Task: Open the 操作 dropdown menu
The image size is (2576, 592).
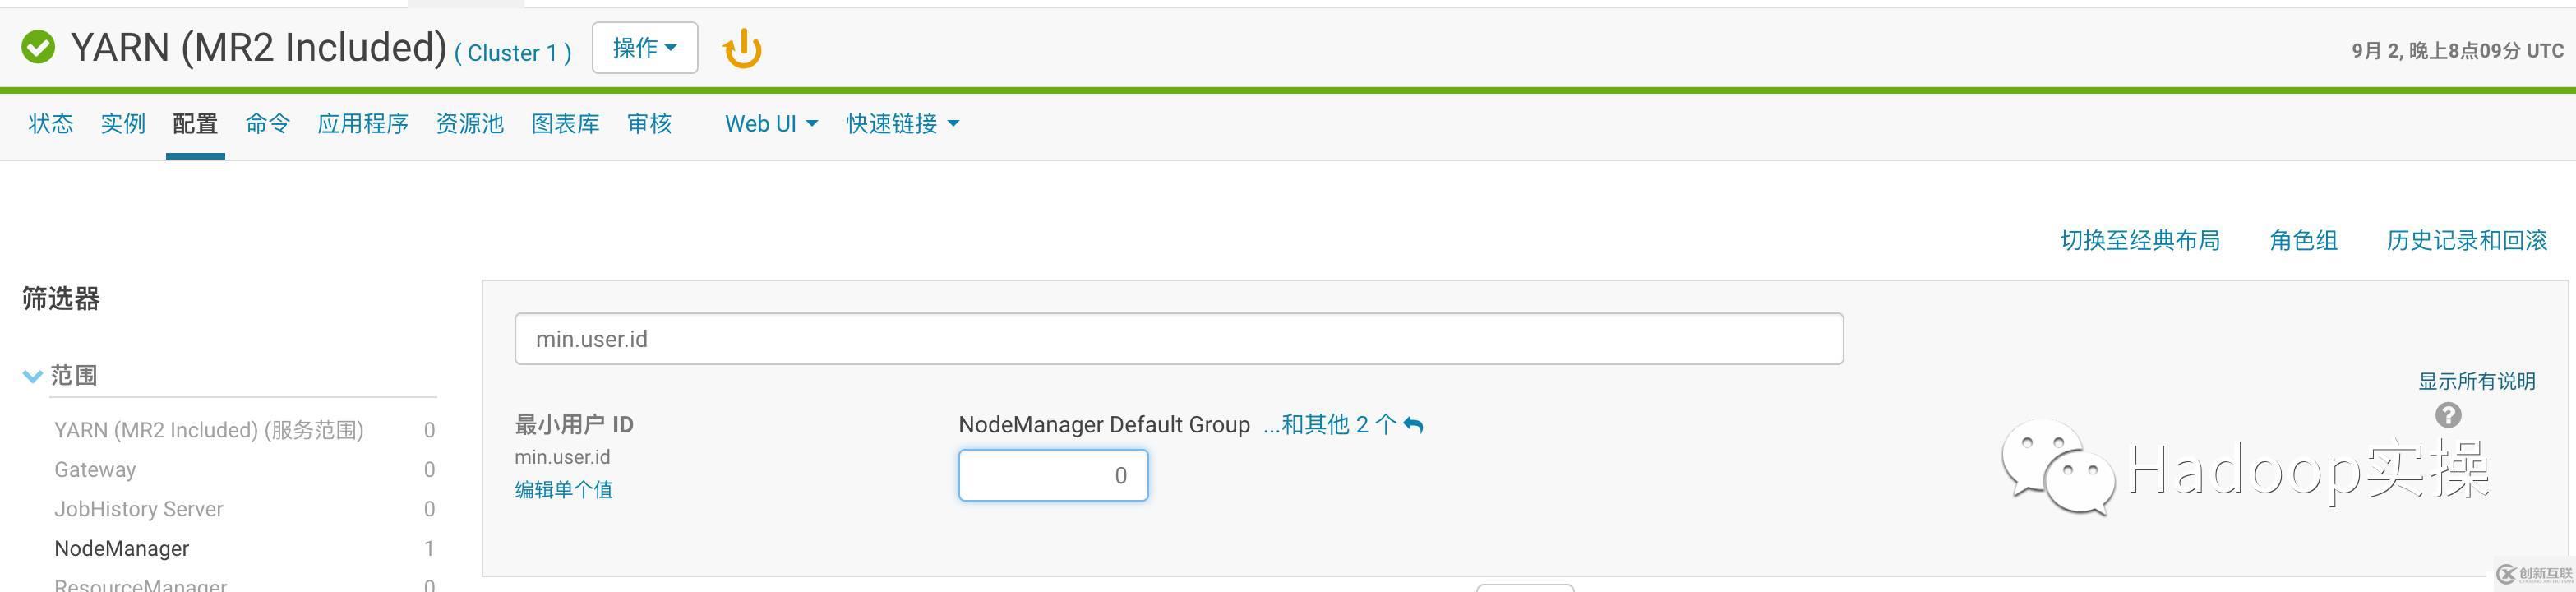Action: point(644,46)
